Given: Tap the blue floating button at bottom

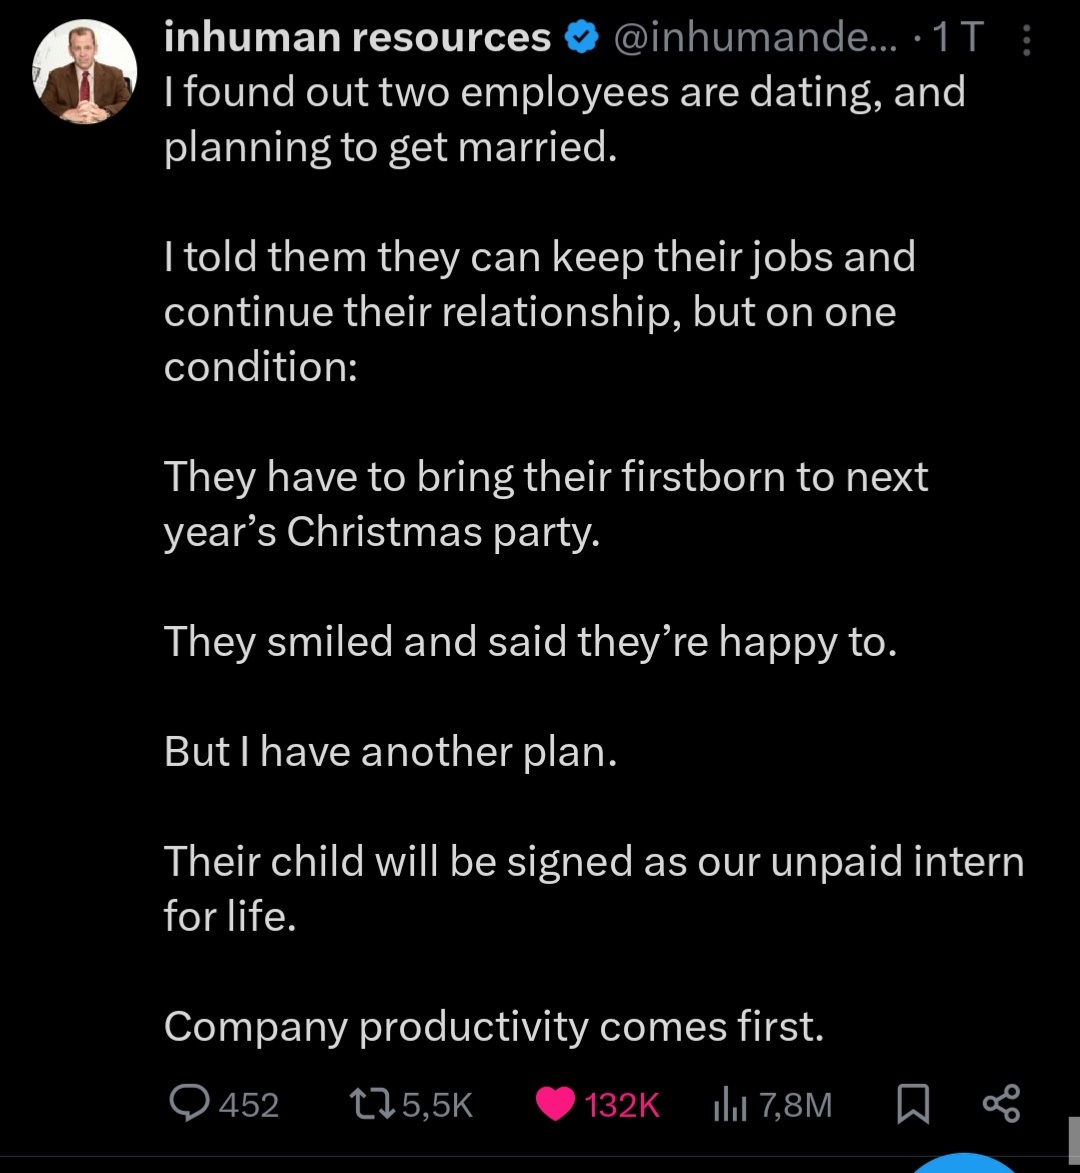Looking at the screenshot, I should click(x=965, y=1163).
